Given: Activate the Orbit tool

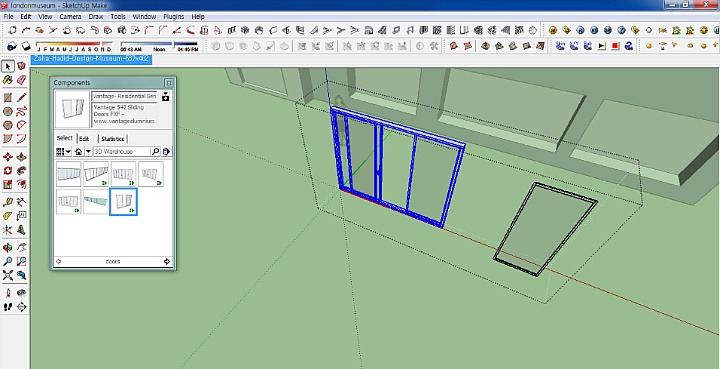Looking at the screenshot, I should coord(8,248).
